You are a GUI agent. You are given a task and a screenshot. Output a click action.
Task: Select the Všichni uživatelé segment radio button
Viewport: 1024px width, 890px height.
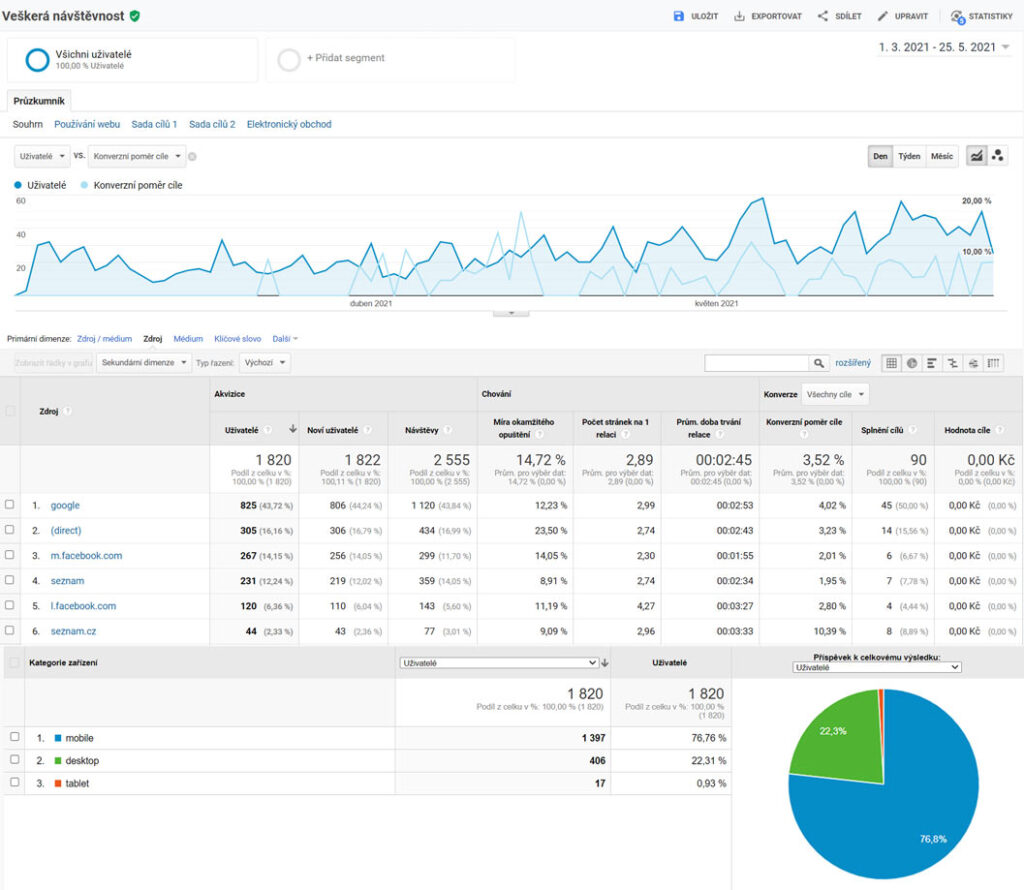coord(36,58)
